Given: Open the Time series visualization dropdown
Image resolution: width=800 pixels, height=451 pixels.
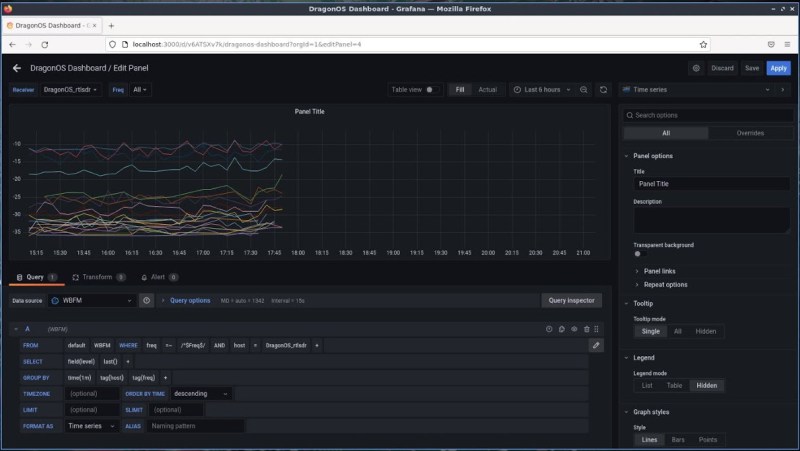Looking at the screenshot, I should coord(704,89).
